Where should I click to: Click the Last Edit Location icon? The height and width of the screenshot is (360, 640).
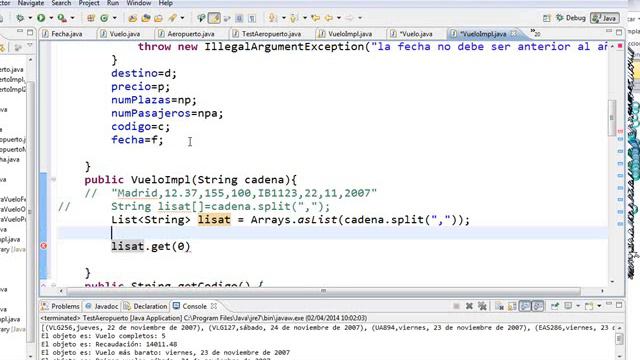click(316, 18)
